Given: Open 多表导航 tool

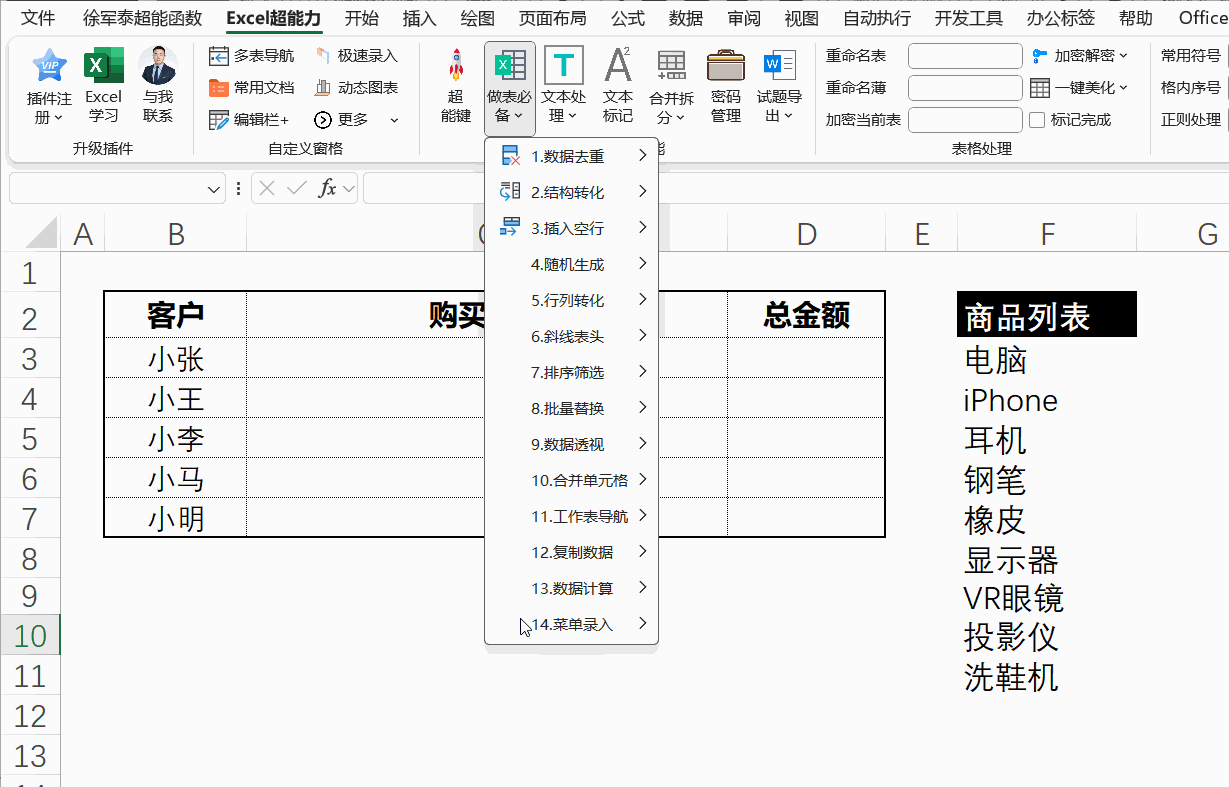Looking at the screenshot, I should pos(251,56).
